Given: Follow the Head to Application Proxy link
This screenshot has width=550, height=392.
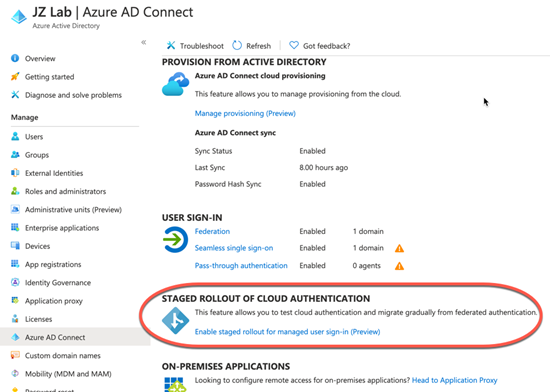Looking at the screenshot, I should tap(455, 380).
